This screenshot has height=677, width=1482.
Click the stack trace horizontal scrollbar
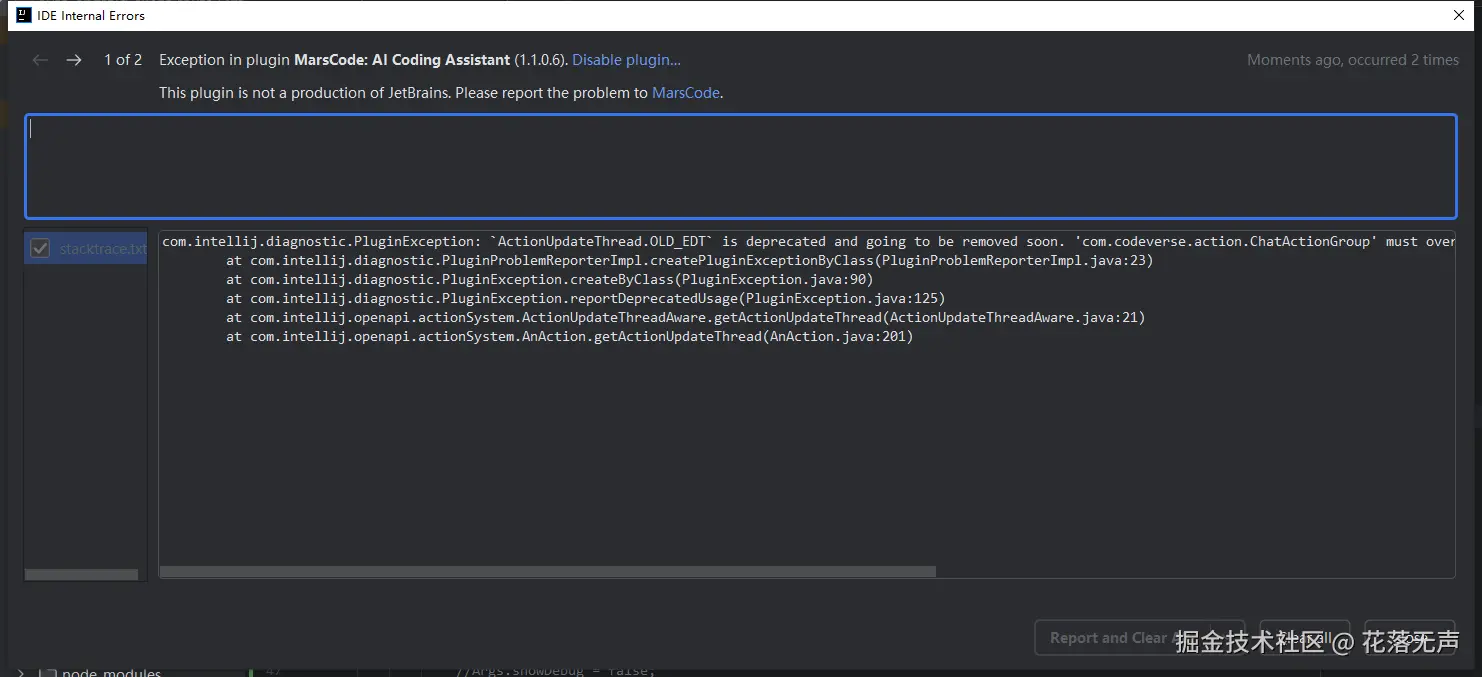(548, 572)
